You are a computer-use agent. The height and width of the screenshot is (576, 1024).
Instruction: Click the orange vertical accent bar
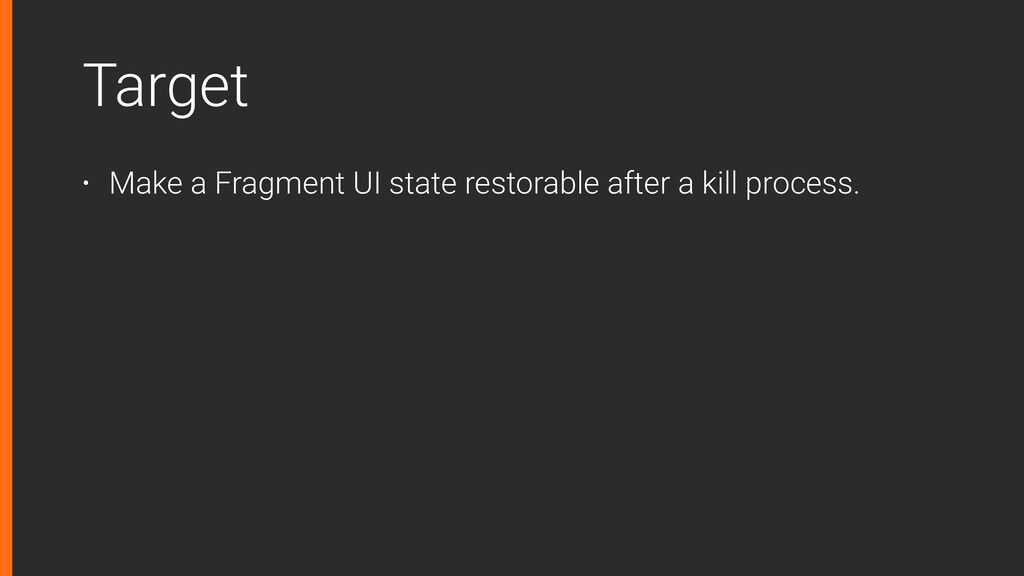(6, 288)
